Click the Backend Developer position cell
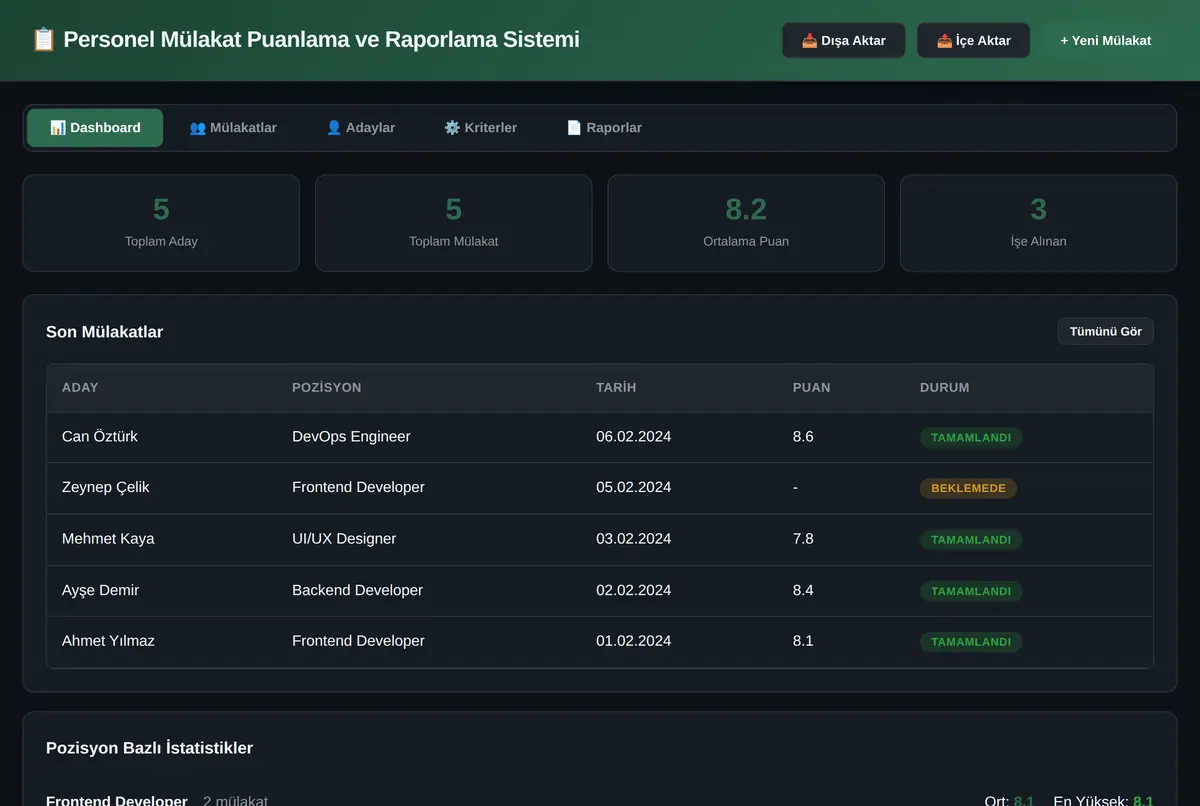The image size is (1200, 806). [357, 590]
